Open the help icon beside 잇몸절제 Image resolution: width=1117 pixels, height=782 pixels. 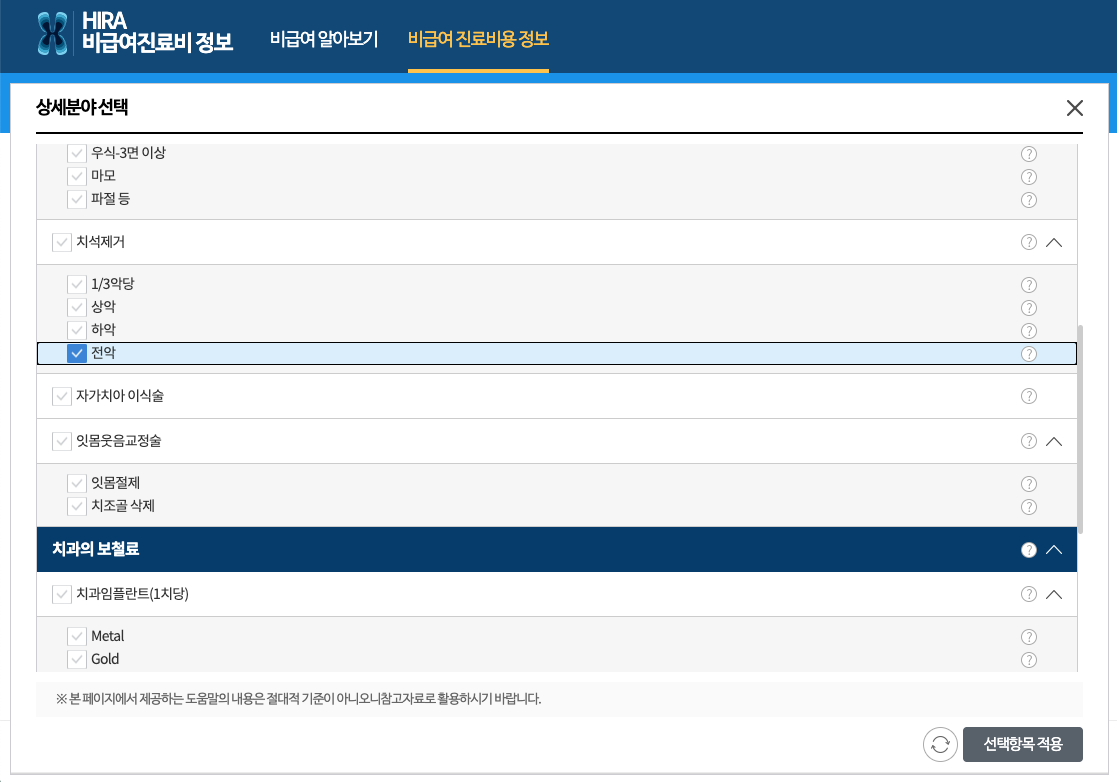(1028, 482)
